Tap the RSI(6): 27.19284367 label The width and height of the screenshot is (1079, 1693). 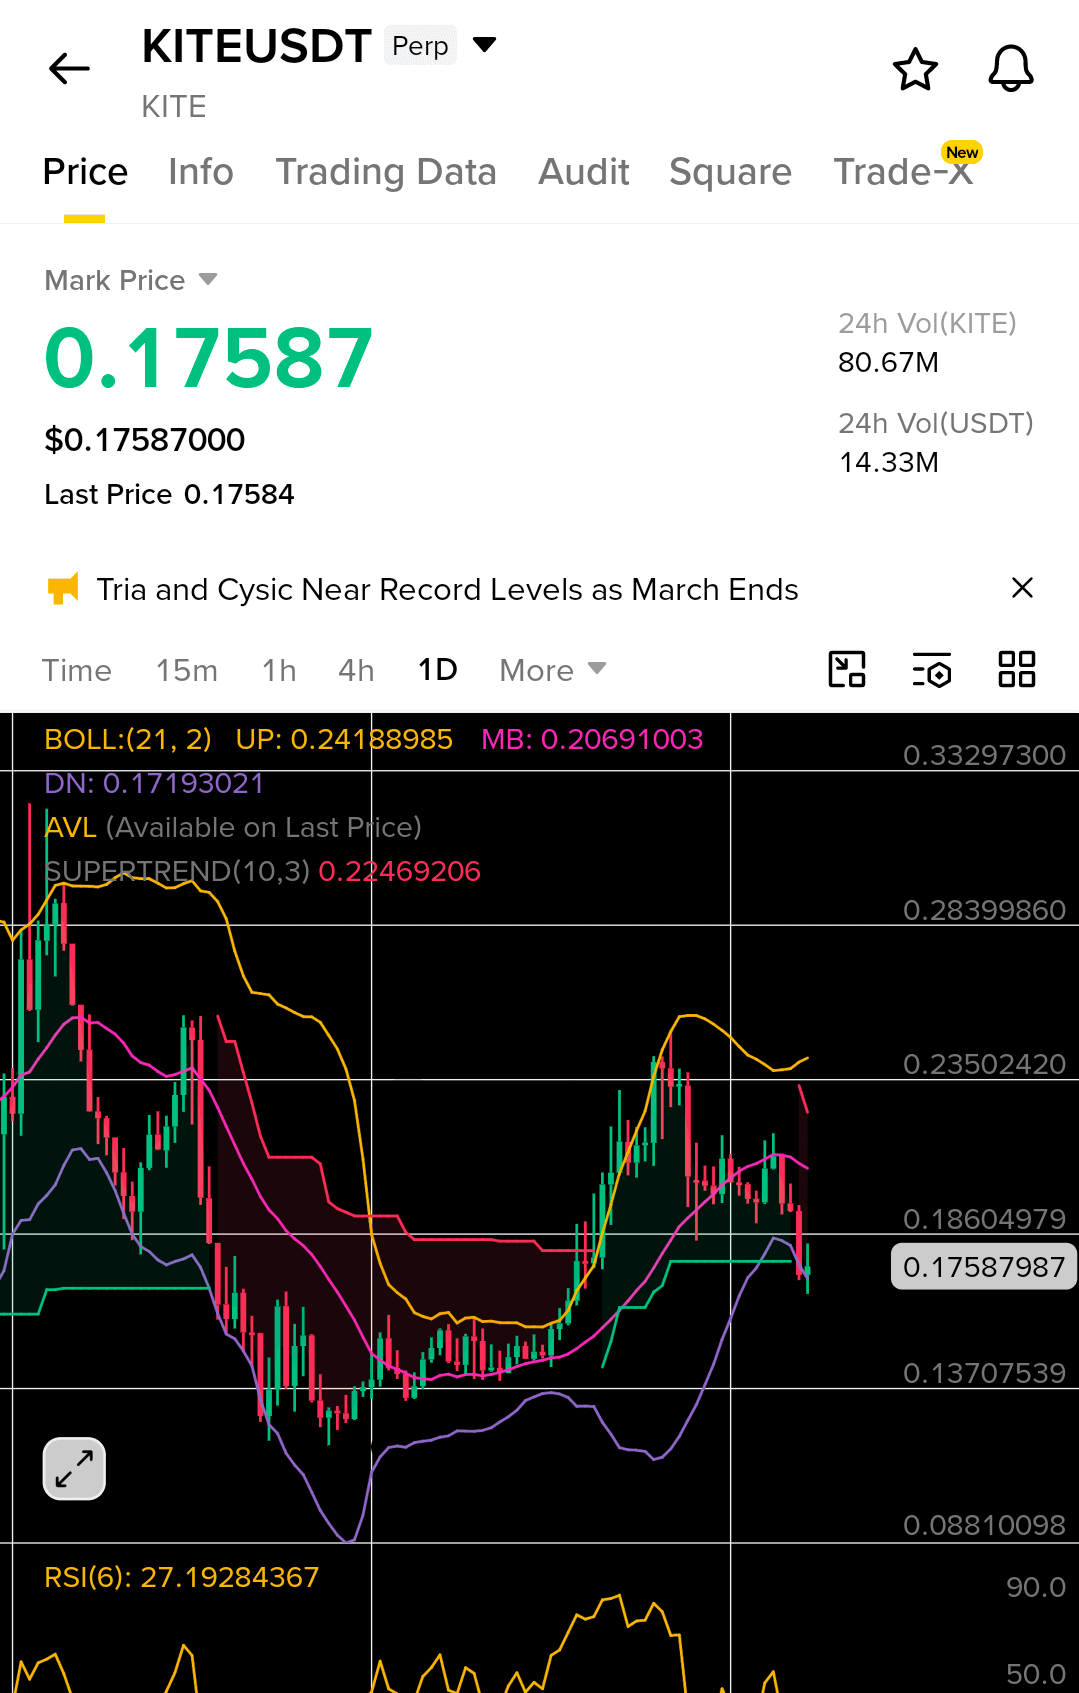[182, 1577]
